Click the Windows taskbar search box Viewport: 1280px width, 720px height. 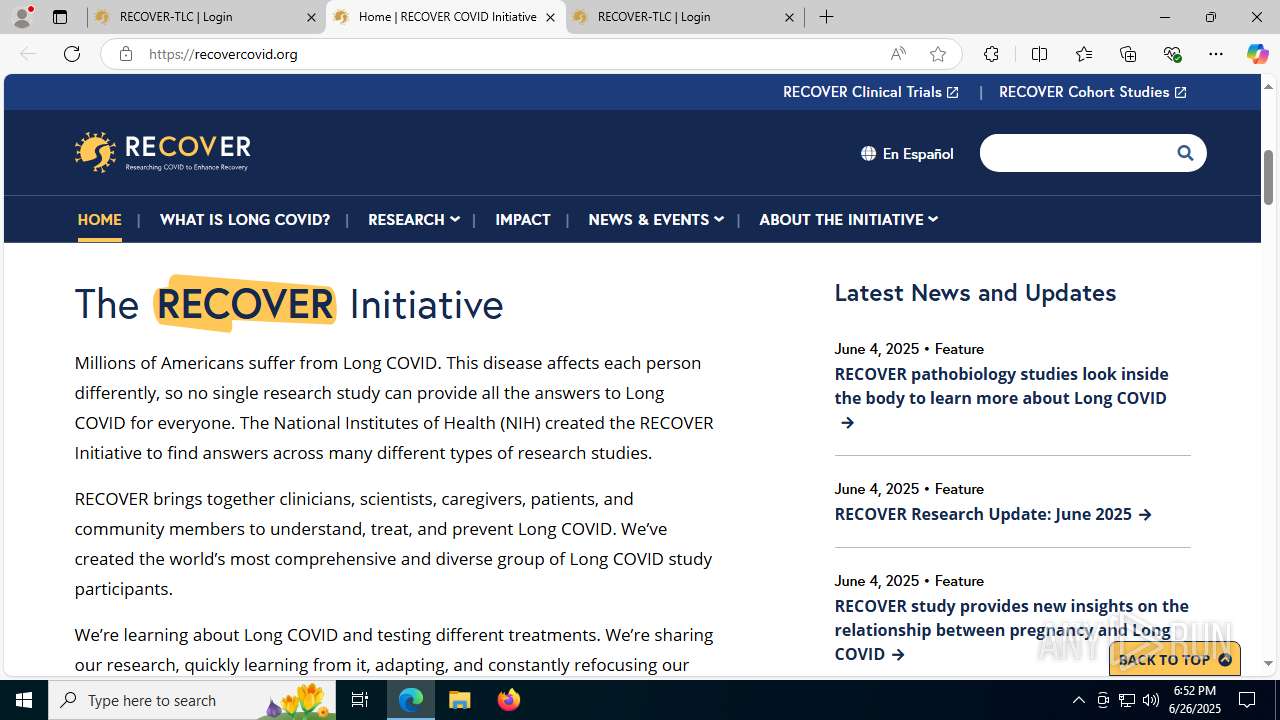(193, 700)
